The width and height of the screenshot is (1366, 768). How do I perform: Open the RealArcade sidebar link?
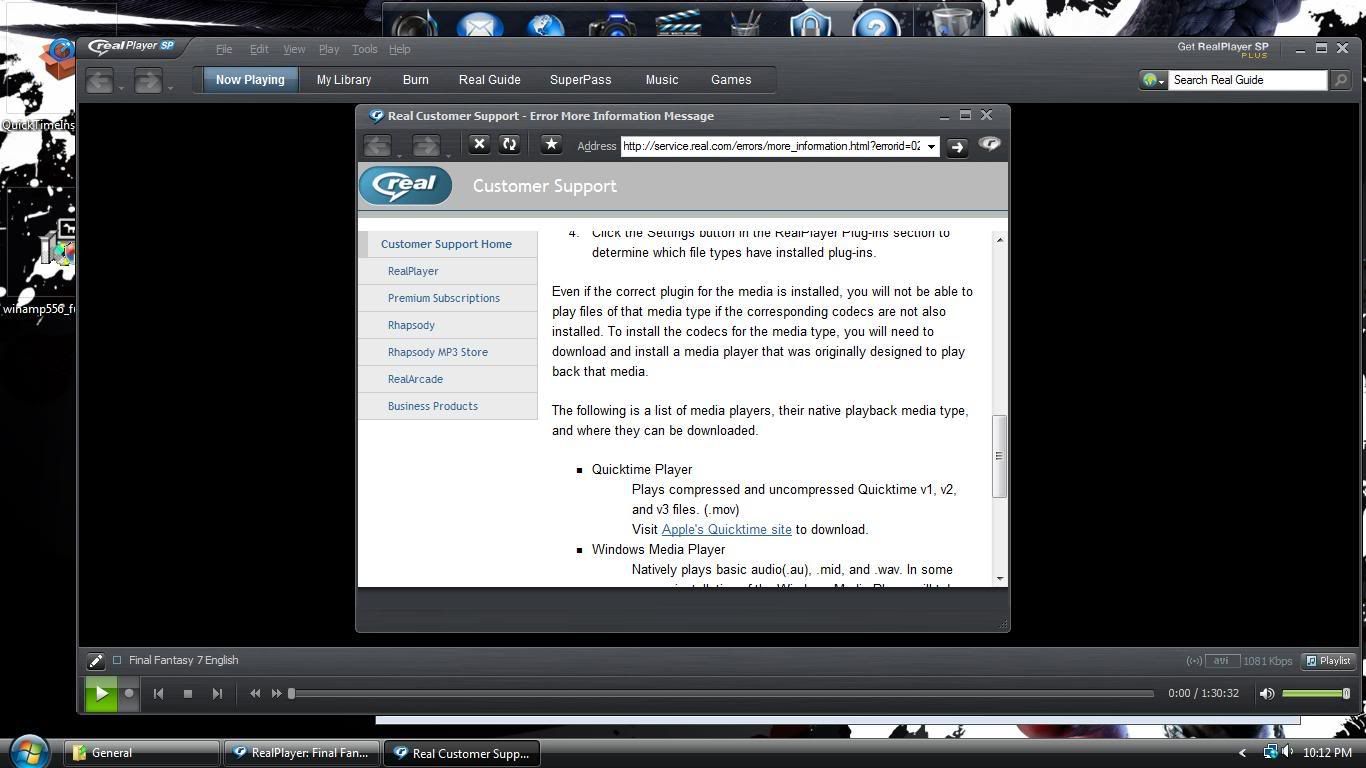tap(415, 379)
